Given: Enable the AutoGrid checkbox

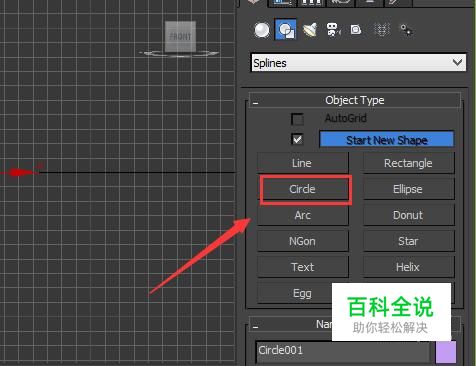Looking at the screenshot, I should (297, 119).
